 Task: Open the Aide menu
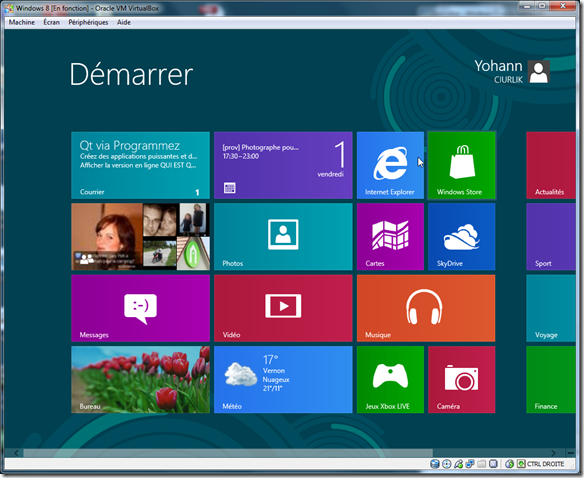(x=124, y=22)
